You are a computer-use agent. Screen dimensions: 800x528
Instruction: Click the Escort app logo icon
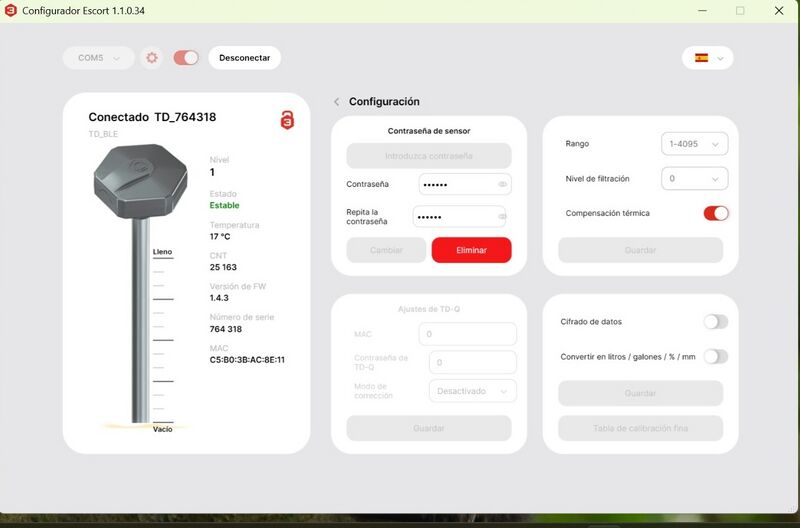coord(10,10)
